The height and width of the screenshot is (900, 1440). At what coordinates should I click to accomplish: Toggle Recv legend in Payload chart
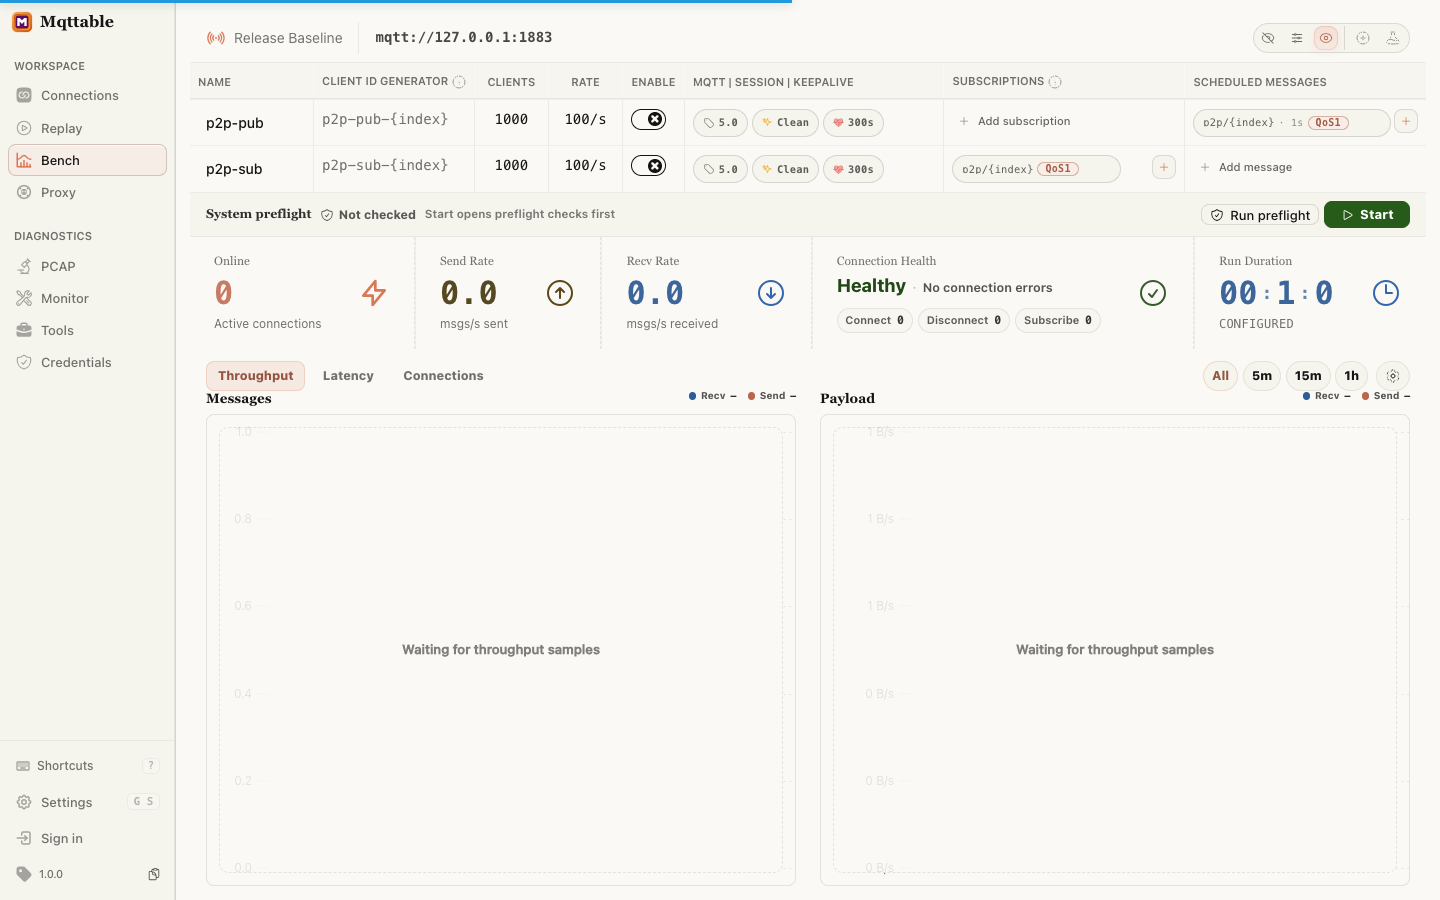[1327, 396]
